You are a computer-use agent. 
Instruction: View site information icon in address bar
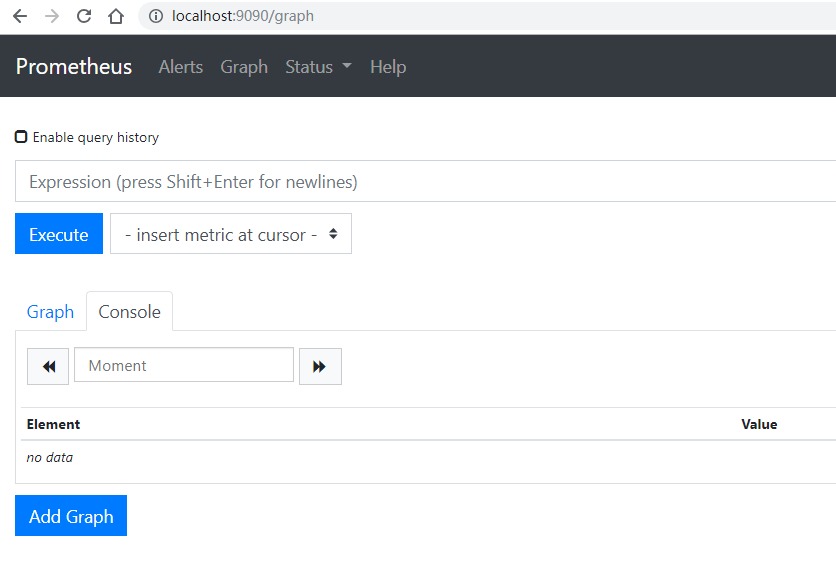[x=156, y=16]
